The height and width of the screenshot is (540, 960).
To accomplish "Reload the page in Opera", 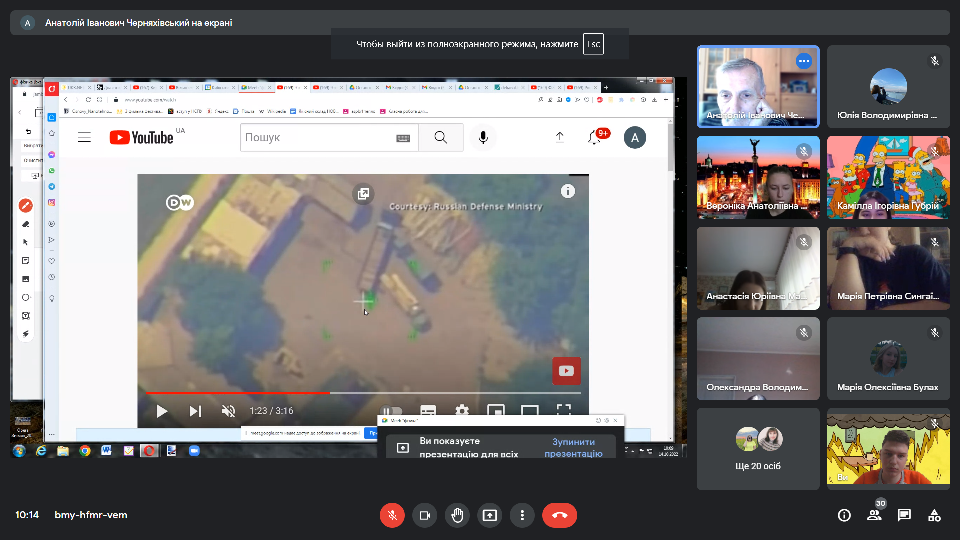I will point(88,99).
